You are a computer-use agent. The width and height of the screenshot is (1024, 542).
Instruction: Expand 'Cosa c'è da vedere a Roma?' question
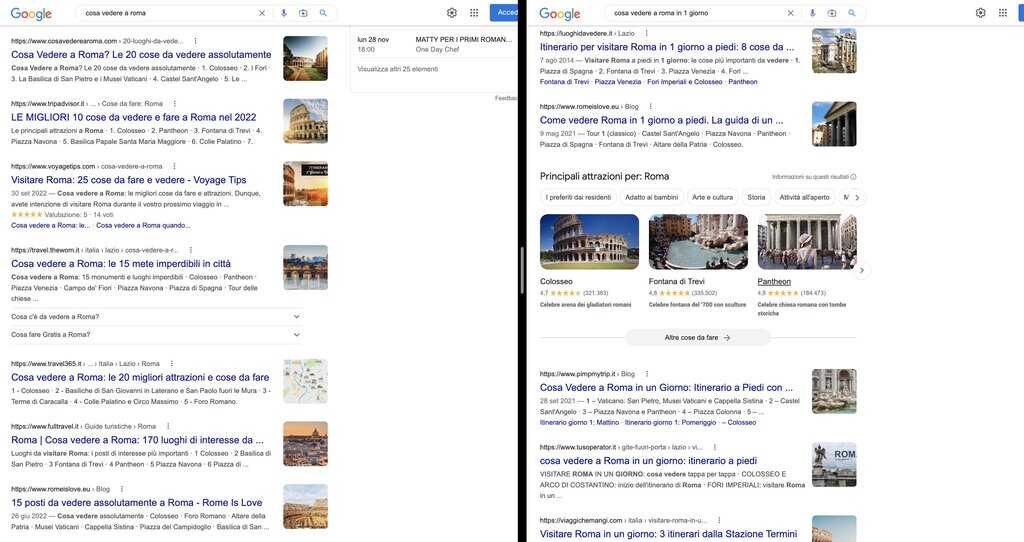click(x=157, y=317)
